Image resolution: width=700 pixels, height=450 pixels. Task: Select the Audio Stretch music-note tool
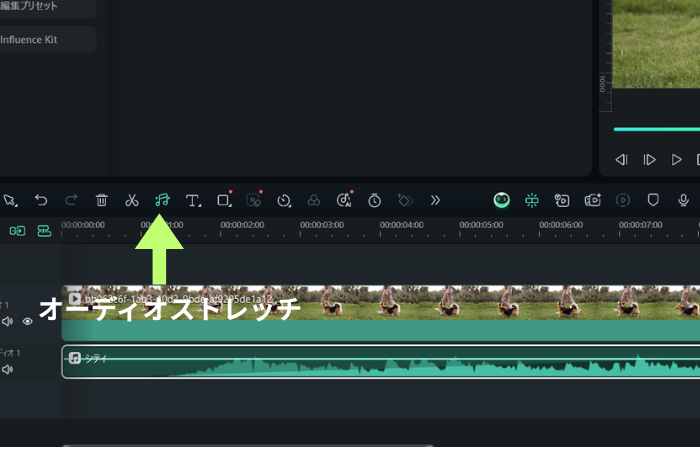tap(162, 200)
